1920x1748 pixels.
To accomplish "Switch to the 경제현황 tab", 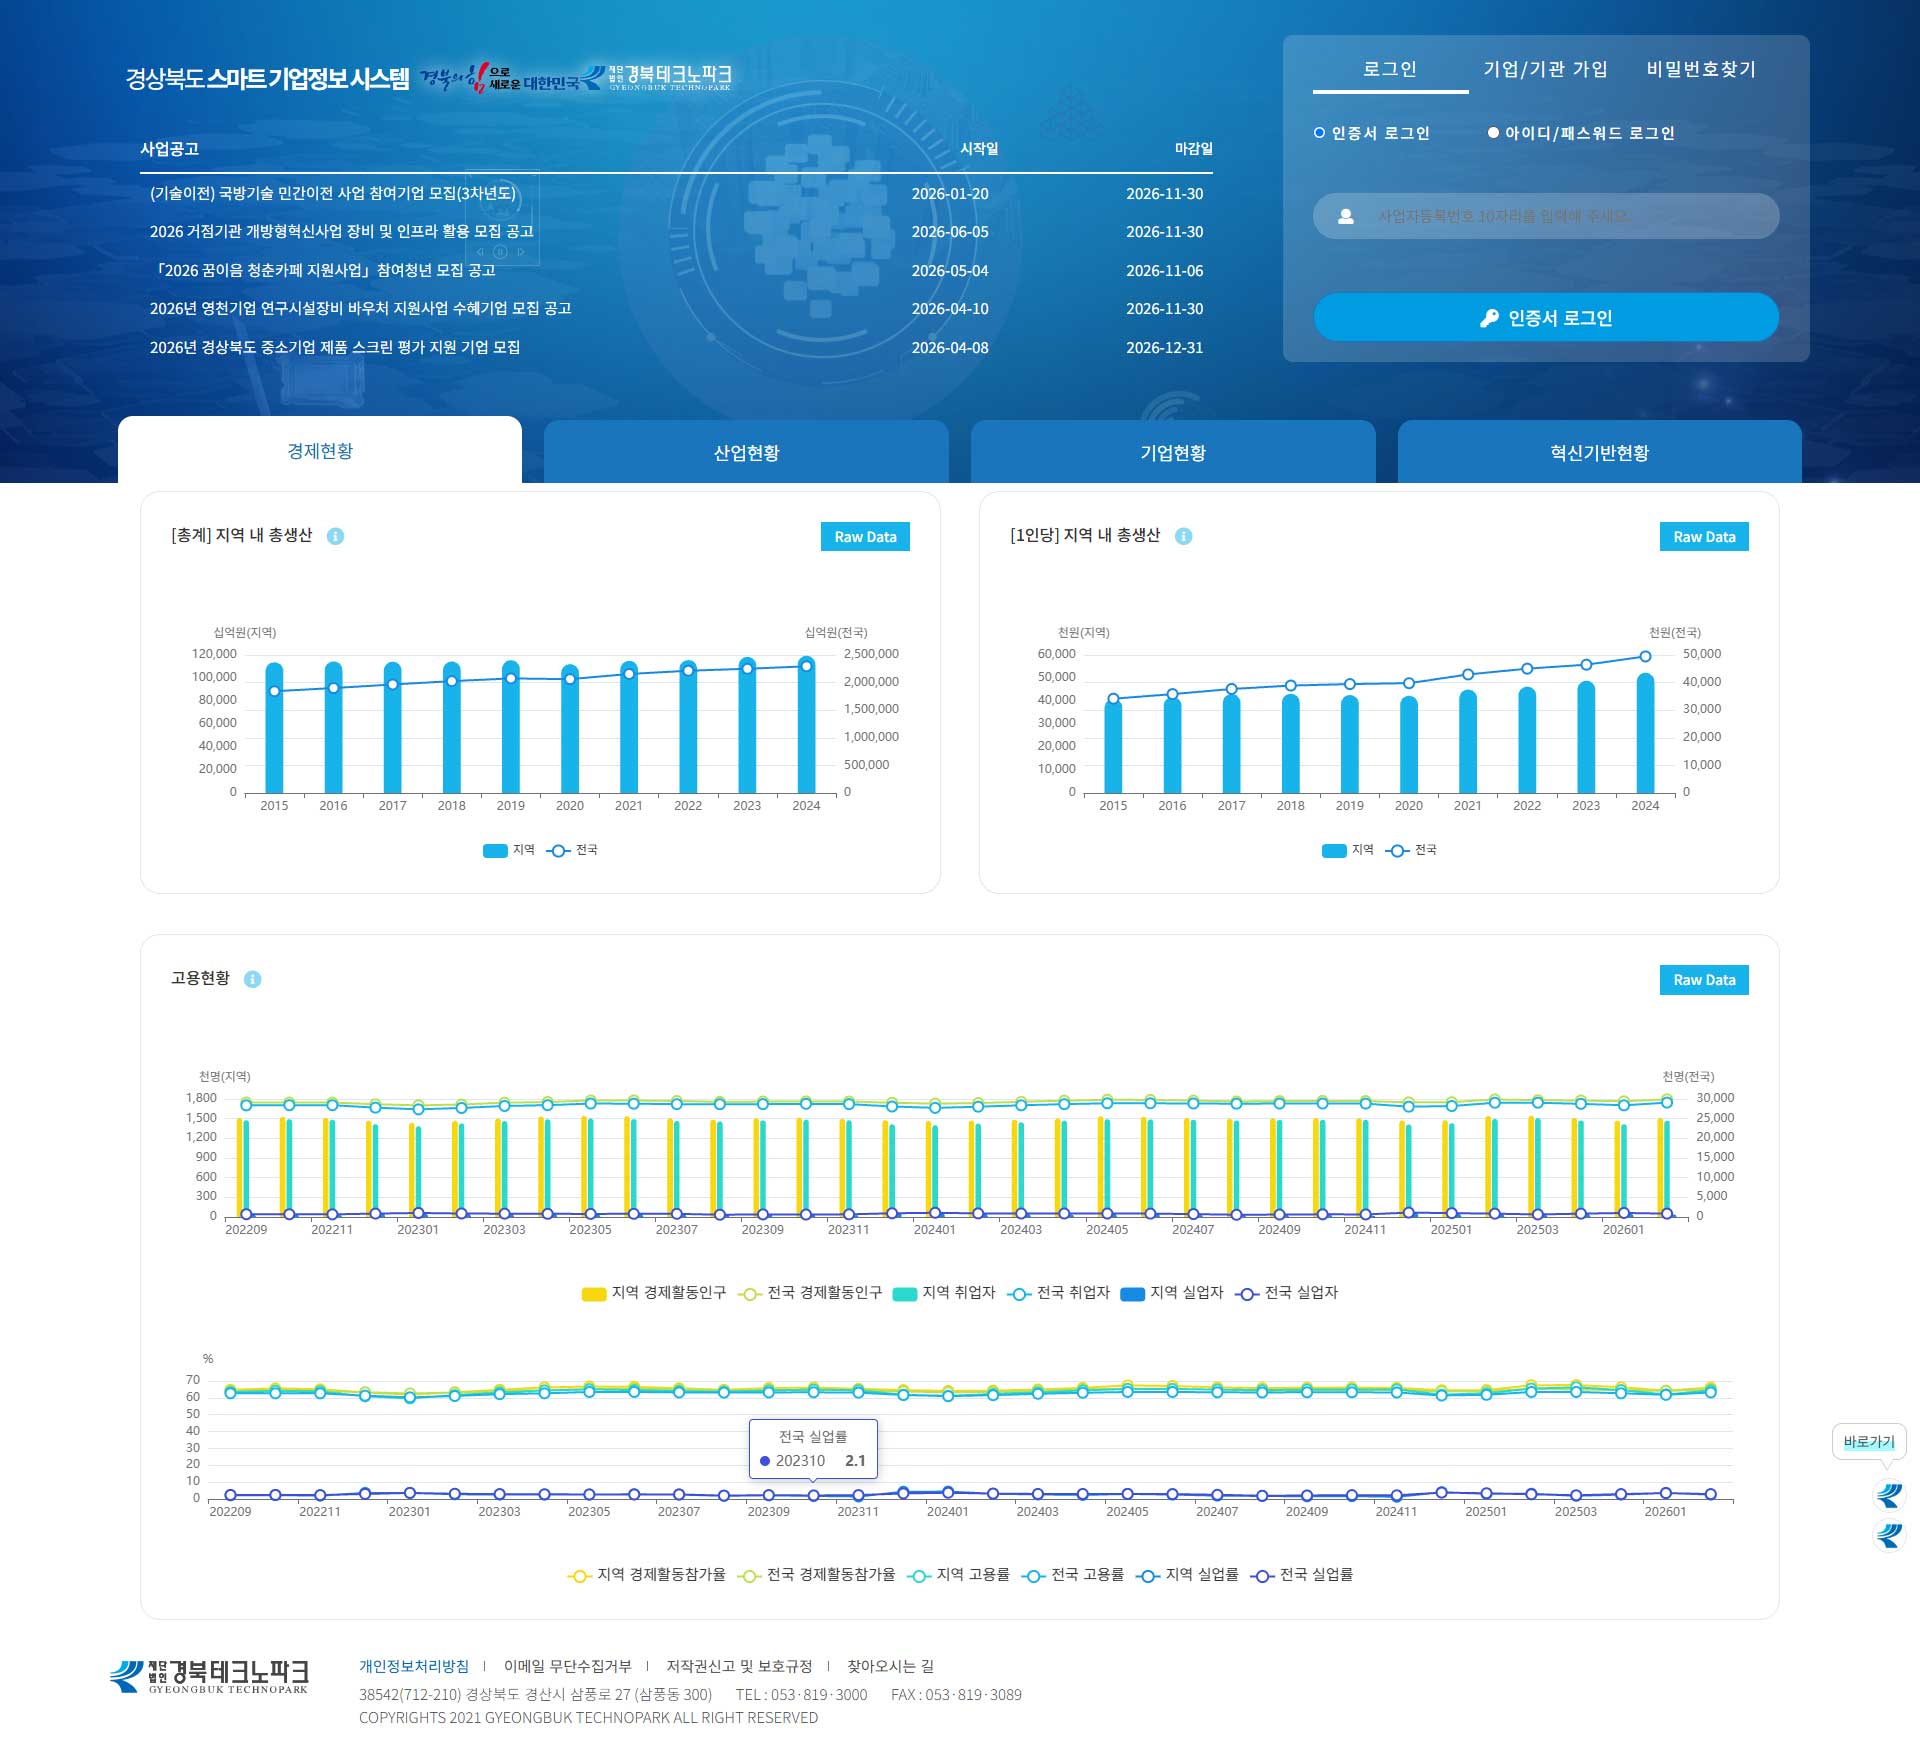I will click(320, 451).
